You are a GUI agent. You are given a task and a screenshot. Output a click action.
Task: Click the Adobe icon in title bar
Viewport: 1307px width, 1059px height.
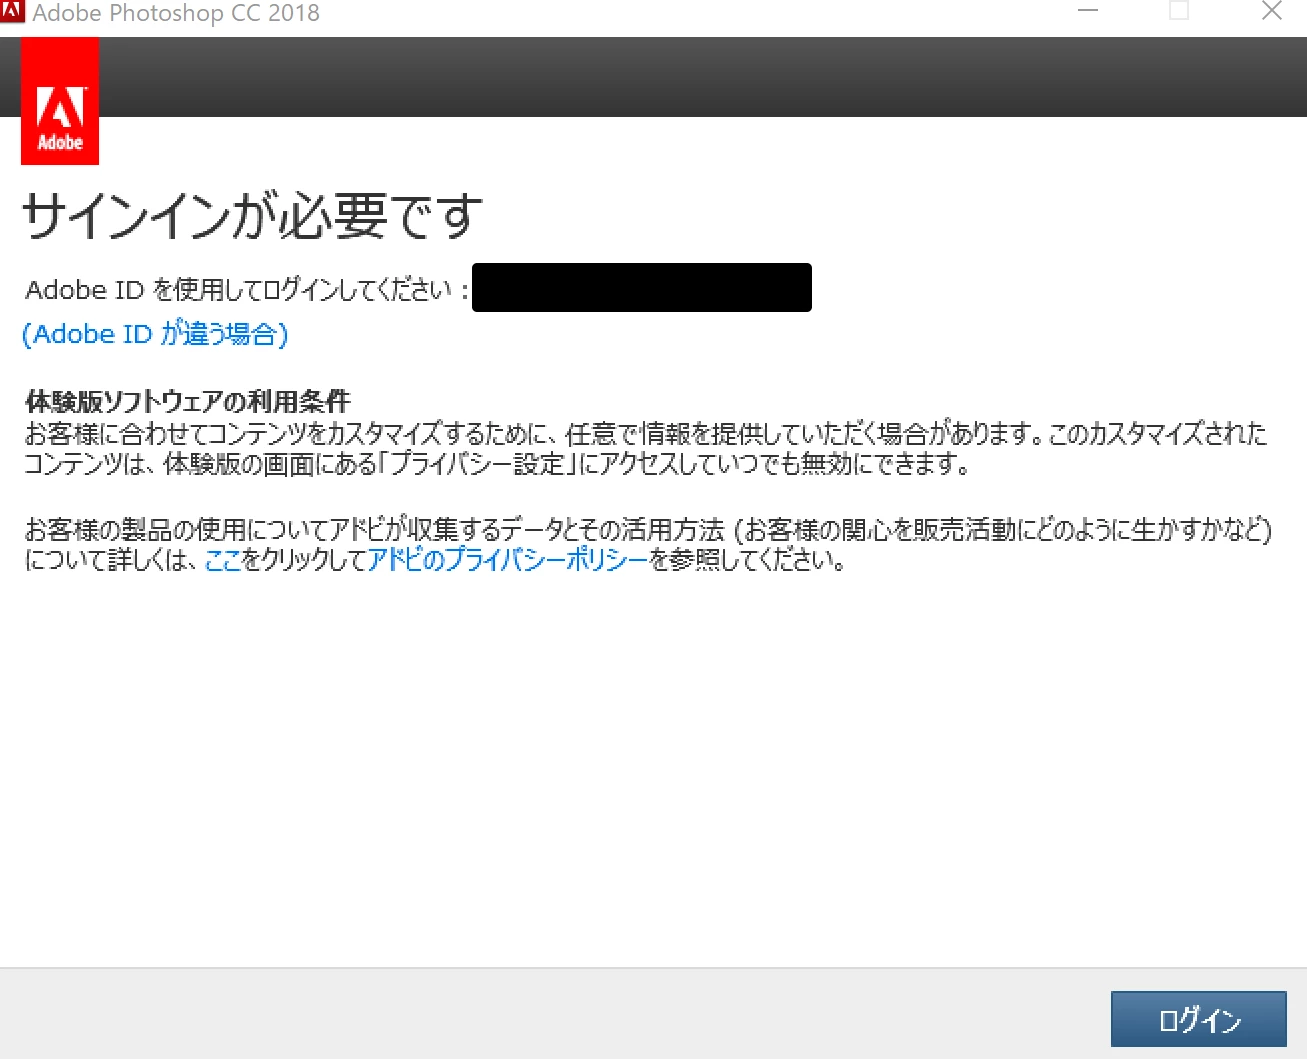(12, 11)
